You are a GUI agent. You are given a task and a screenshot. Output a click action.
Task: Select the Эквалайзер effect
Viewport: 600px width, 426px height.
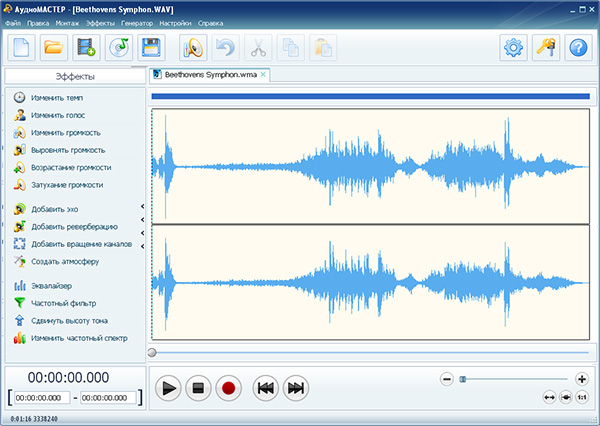[x=51, y=285]
